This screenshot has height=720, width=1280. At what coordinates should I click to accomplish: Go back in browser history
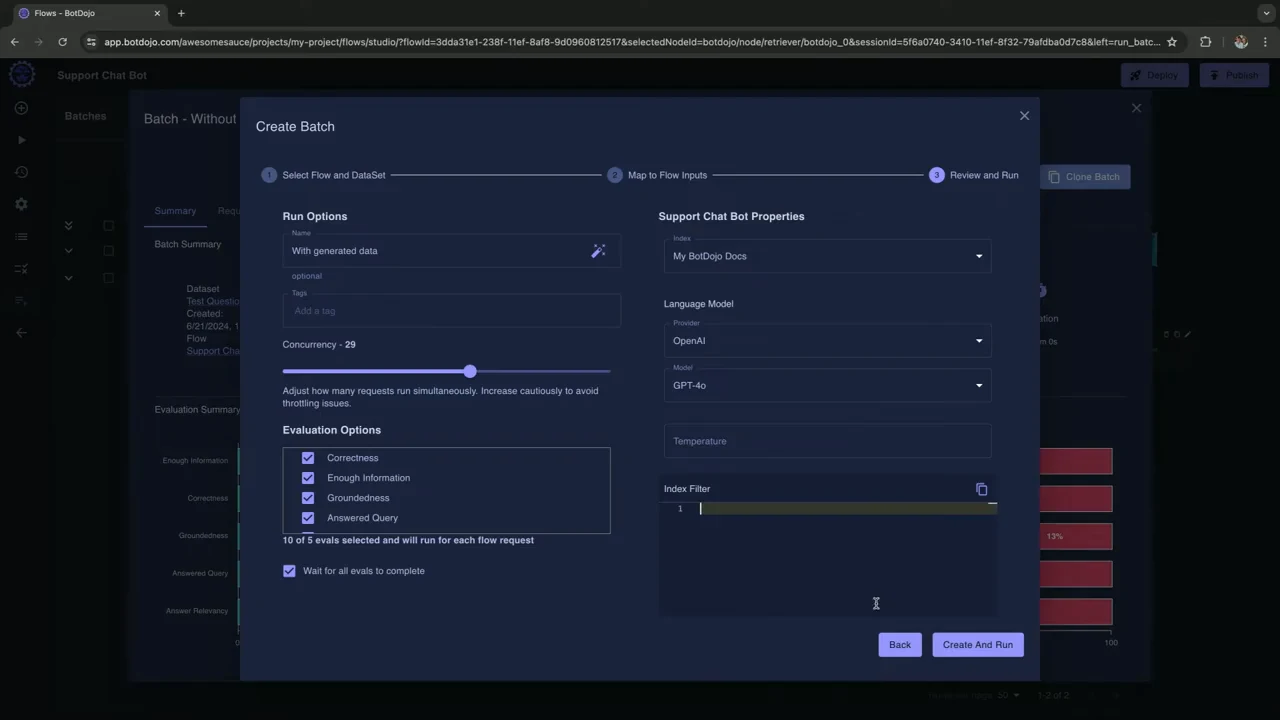click(14, 42)
